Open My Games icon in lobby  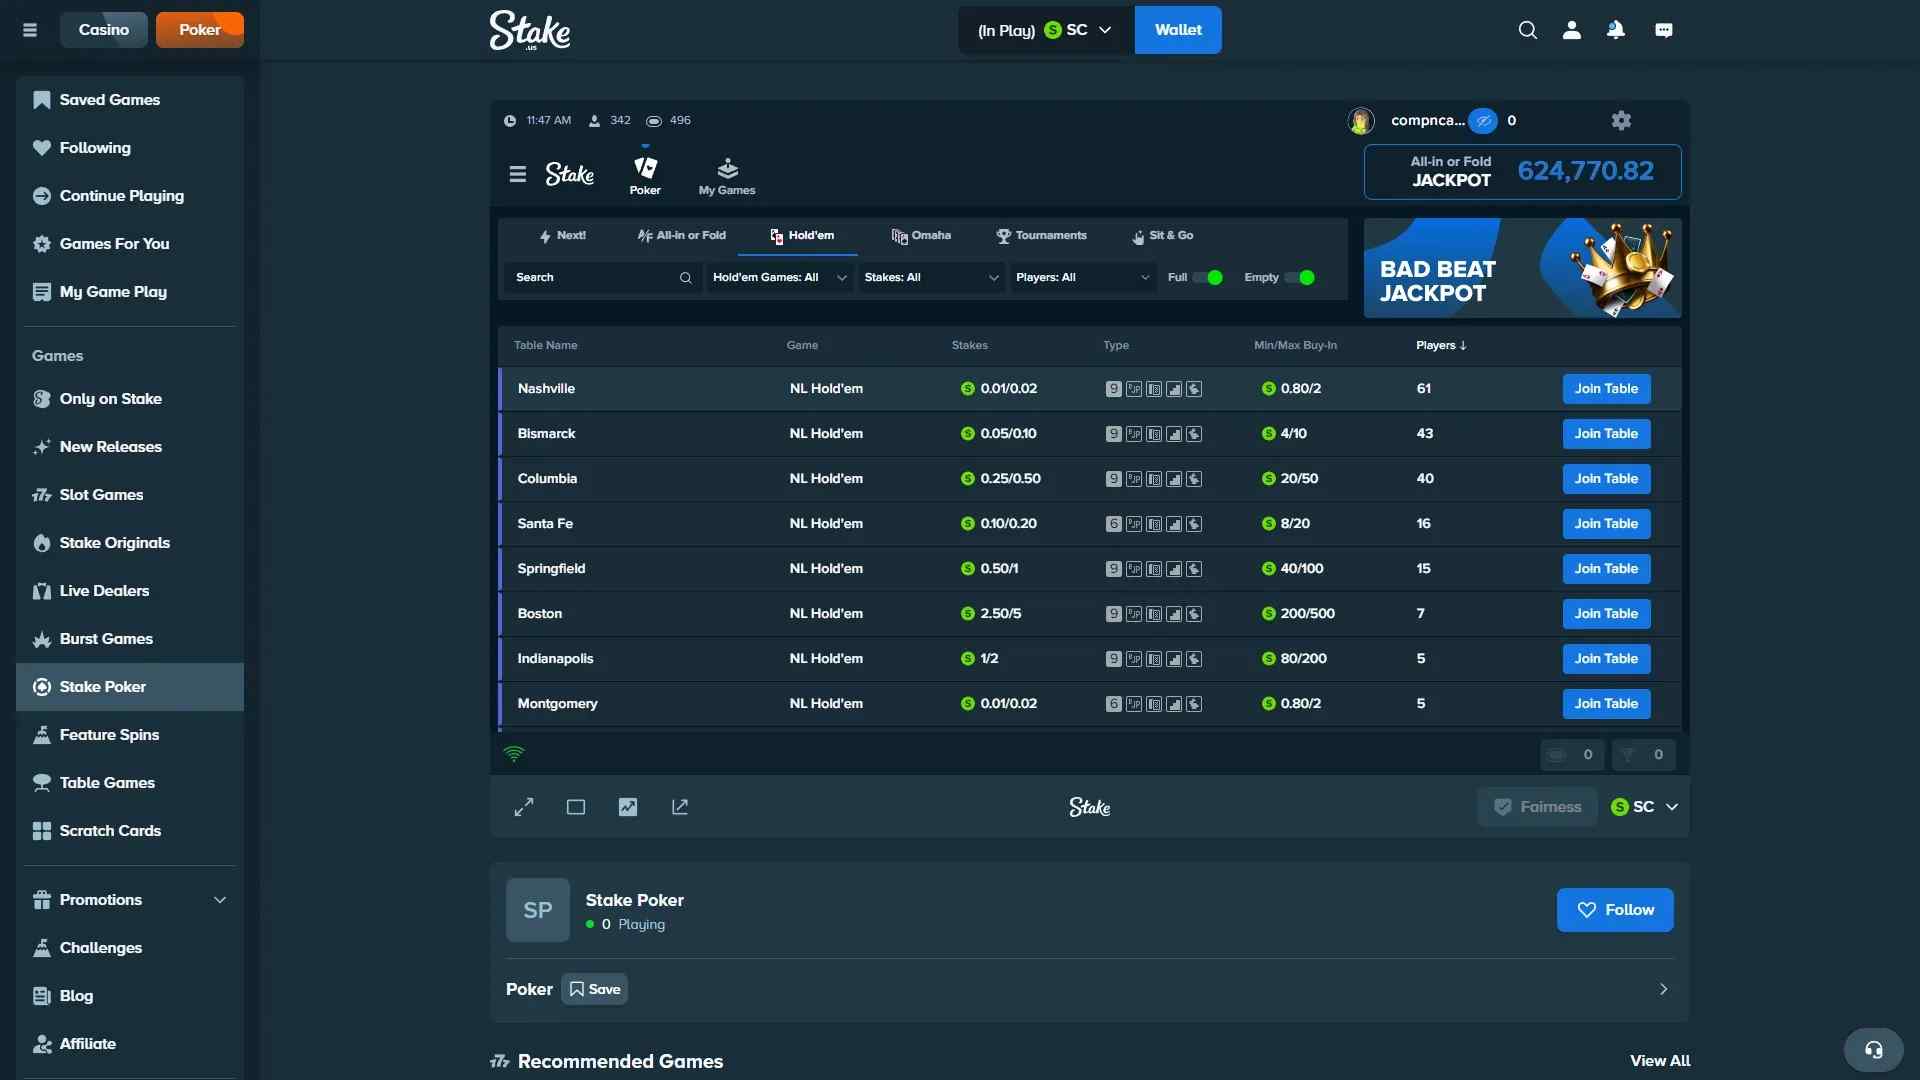727,176
